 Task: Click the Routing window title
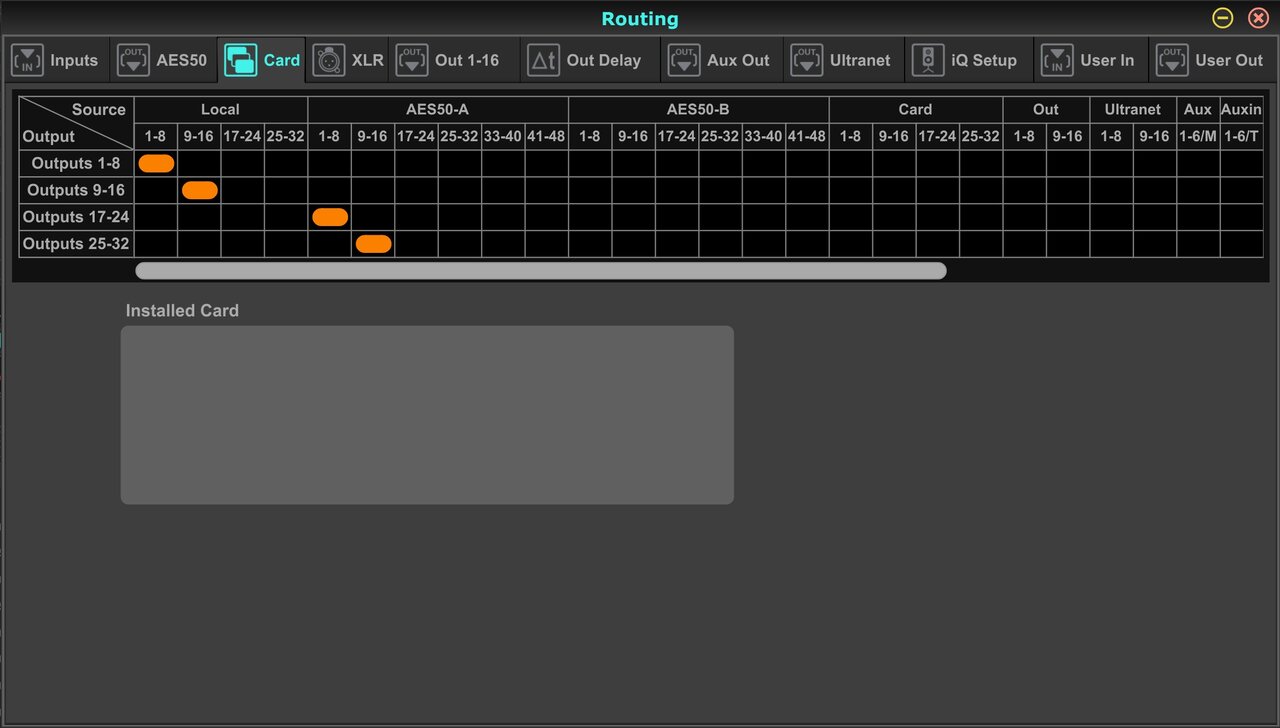pyautogui.click(x=640, y=19)
